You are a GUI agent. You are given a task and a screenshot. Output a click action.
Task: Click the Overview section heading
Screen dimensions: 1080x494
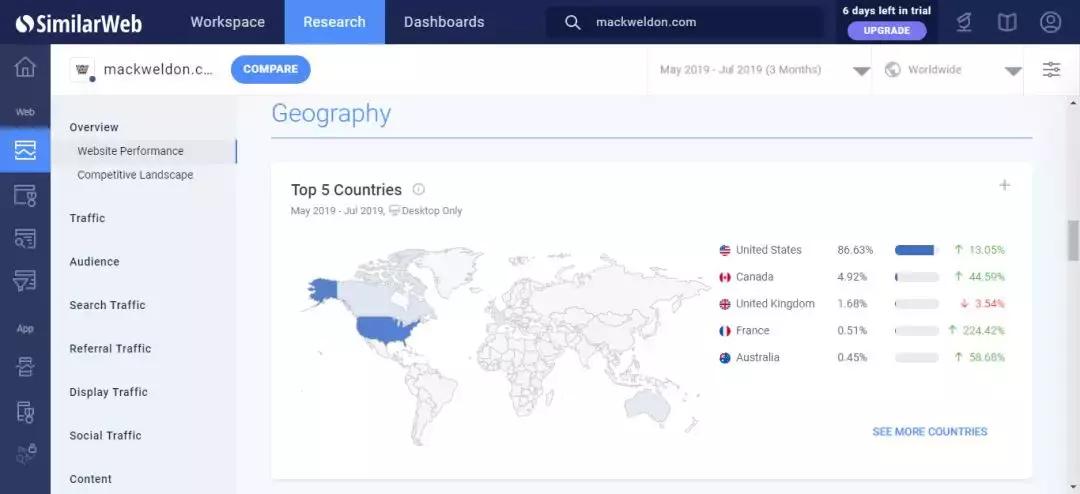[x=94, y=127]
